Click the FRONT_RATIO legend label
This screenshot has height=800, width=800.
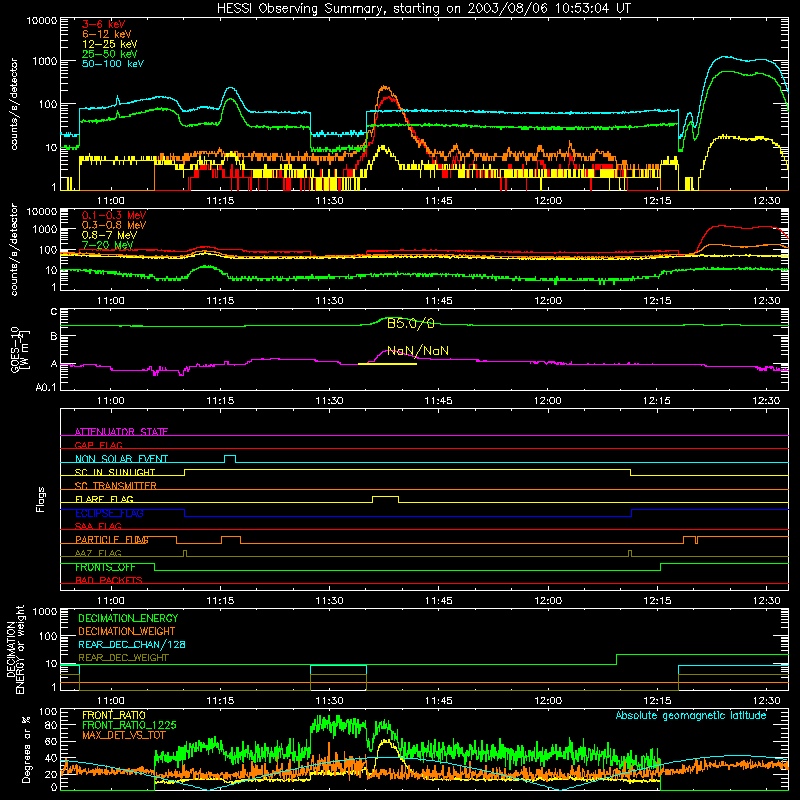[114, 715]
